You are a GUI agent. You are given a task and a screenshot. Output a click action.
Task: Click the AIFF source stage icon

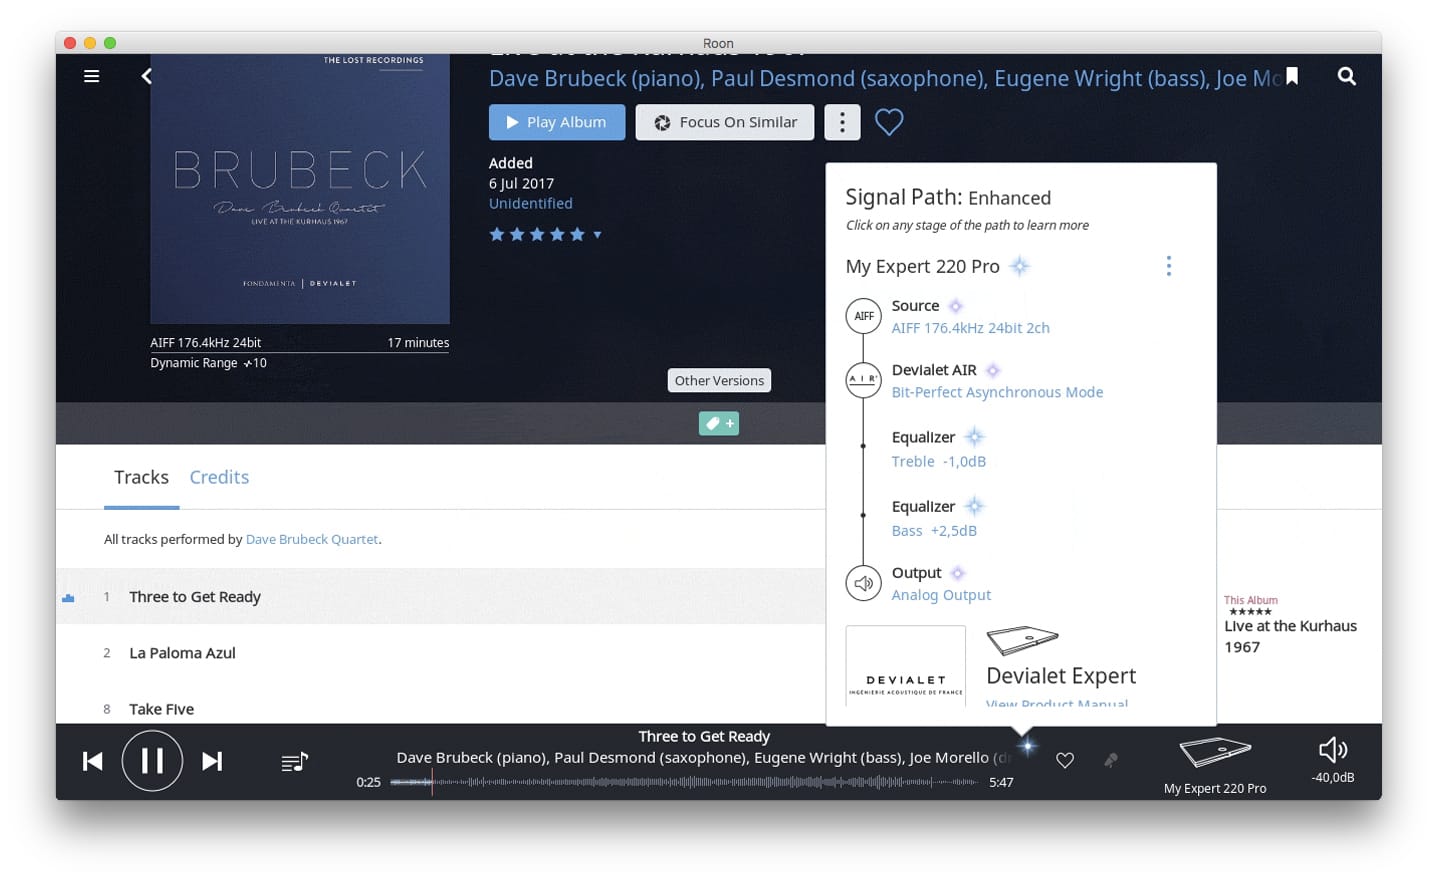(x=863, y=316)
